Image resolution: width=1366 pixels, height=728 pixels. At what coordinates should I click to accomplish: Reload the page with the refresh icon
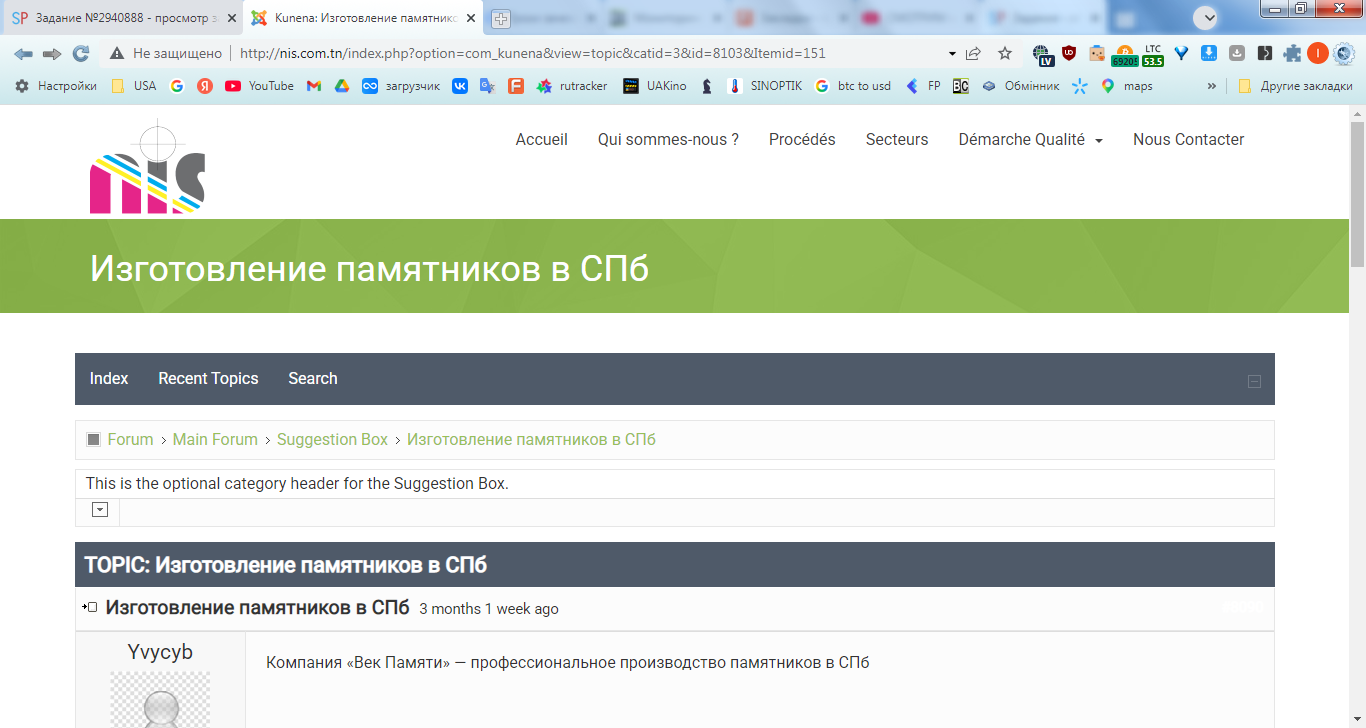point(81,53)
